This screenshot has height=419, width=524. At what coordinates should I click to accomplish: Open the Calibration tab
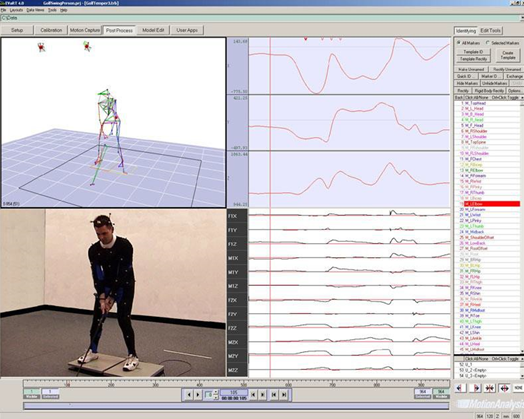tap(51, 30)
